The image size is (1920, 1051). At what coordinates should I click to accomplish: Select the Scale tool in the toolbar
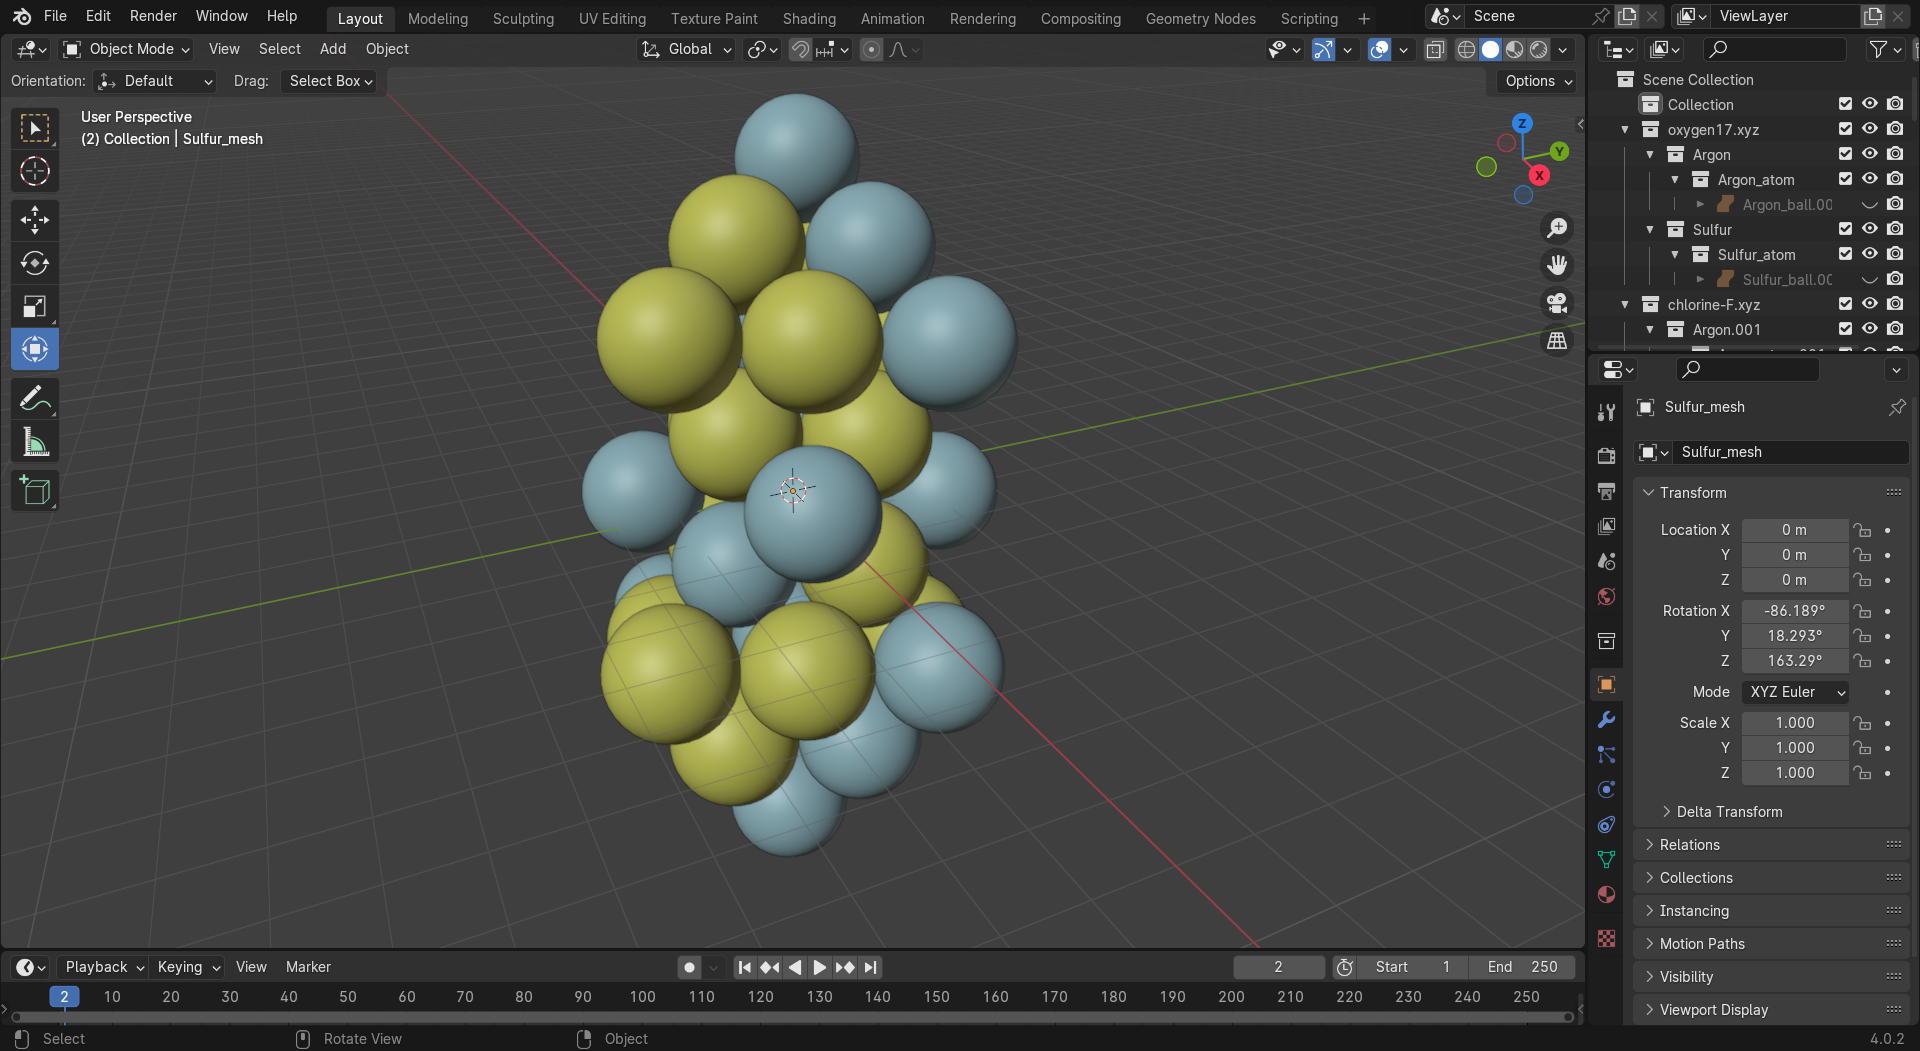coord(35,307)
